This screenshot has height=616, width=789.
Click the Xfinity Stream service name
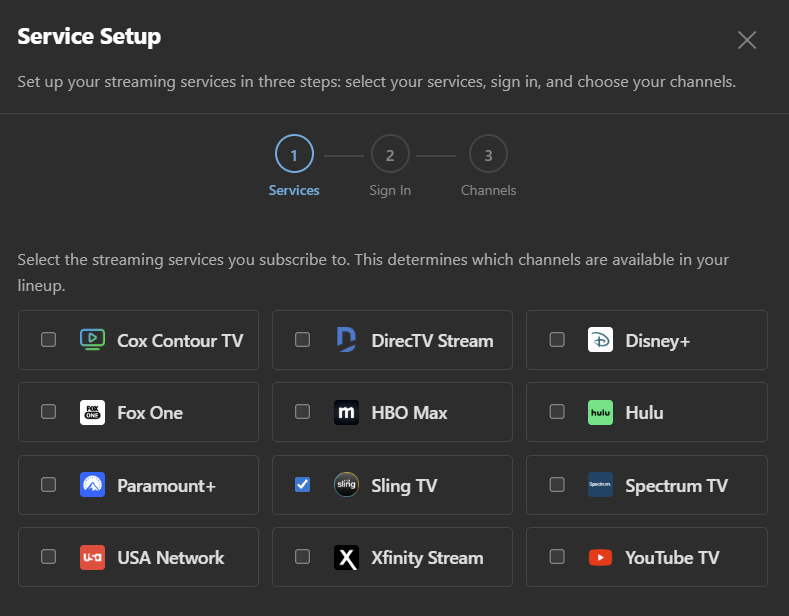click(x=427, y=558)
